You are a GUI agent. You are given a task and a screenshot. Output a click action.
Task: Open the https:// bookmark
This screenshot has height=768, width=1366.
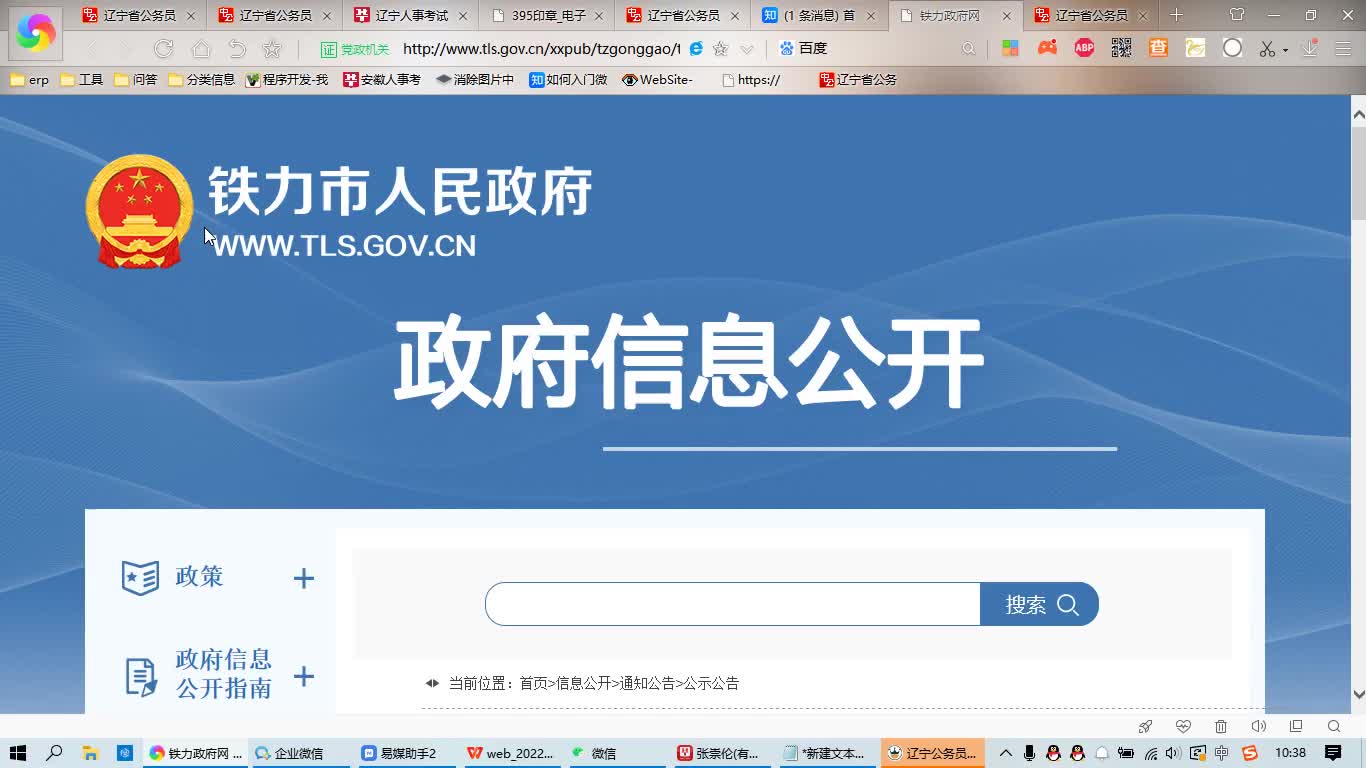click(x=751, y=80)
